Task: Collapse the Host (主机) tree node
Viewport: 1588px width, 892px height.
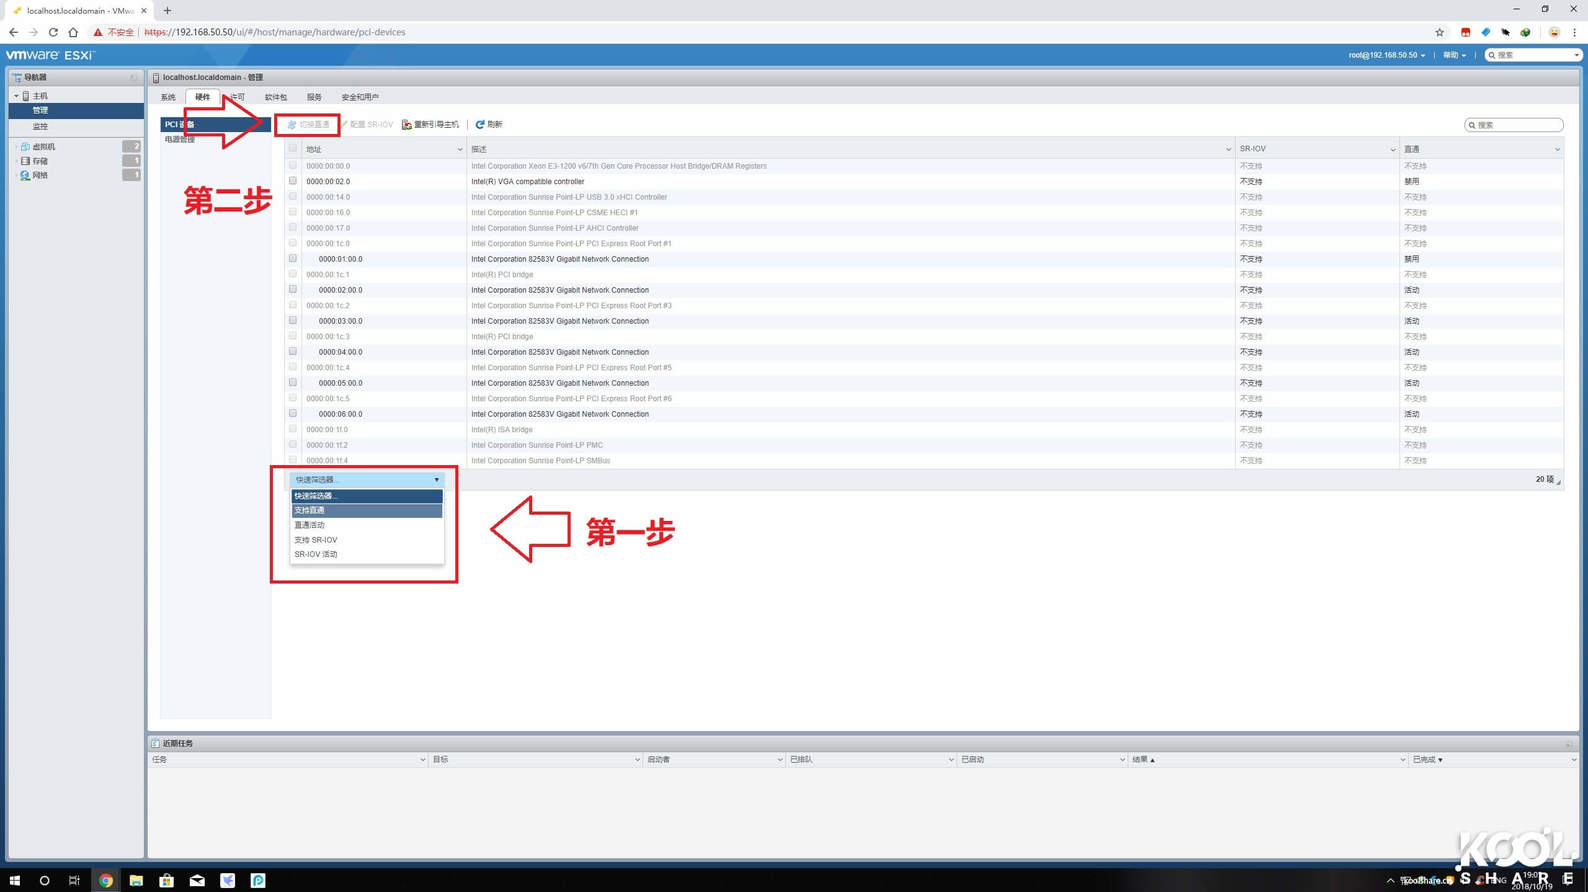Action: point(16,96)
